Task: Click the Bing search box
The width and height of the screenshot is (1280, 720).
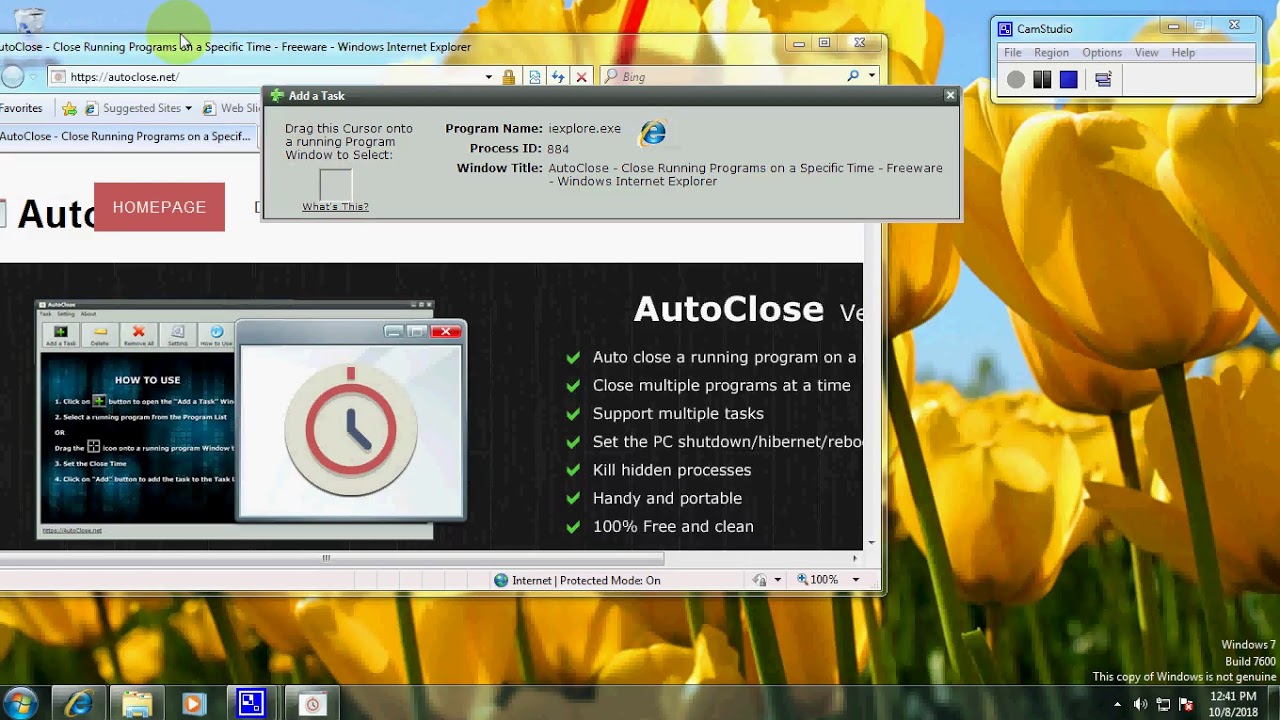Action: tap(725, 77)
